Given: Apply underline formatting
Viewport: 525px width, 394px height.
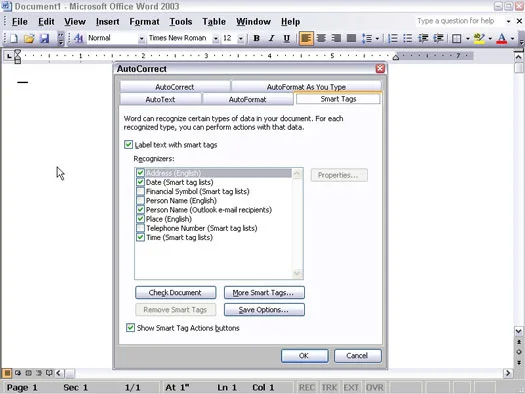Looking at the screenshot, I should tap(287, 38).
